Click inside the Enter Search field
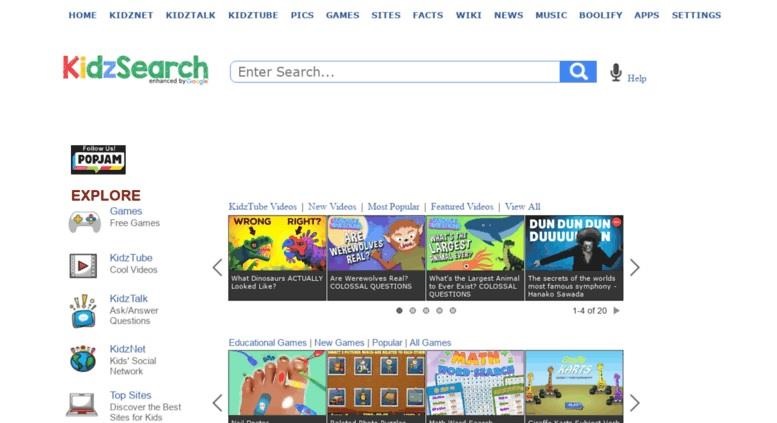 coord(395,72)
